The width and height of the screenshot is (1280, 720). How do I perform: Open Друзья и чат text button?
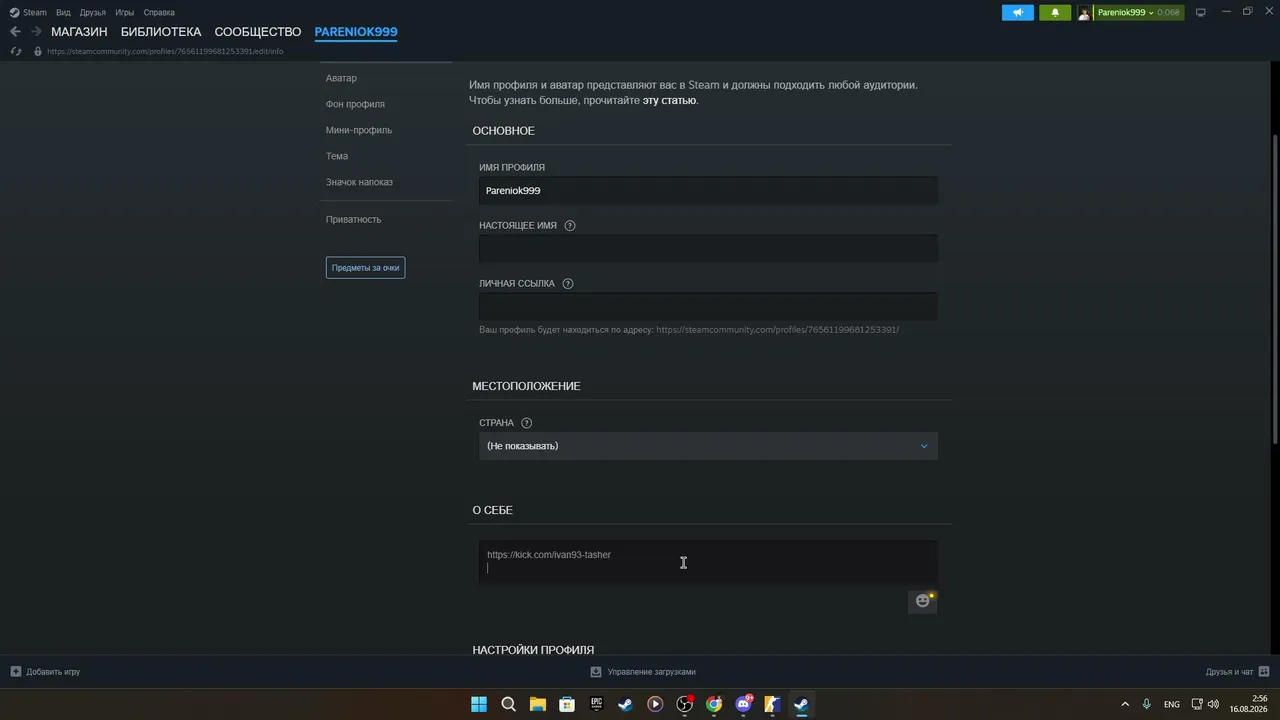tap(1229, 672)
